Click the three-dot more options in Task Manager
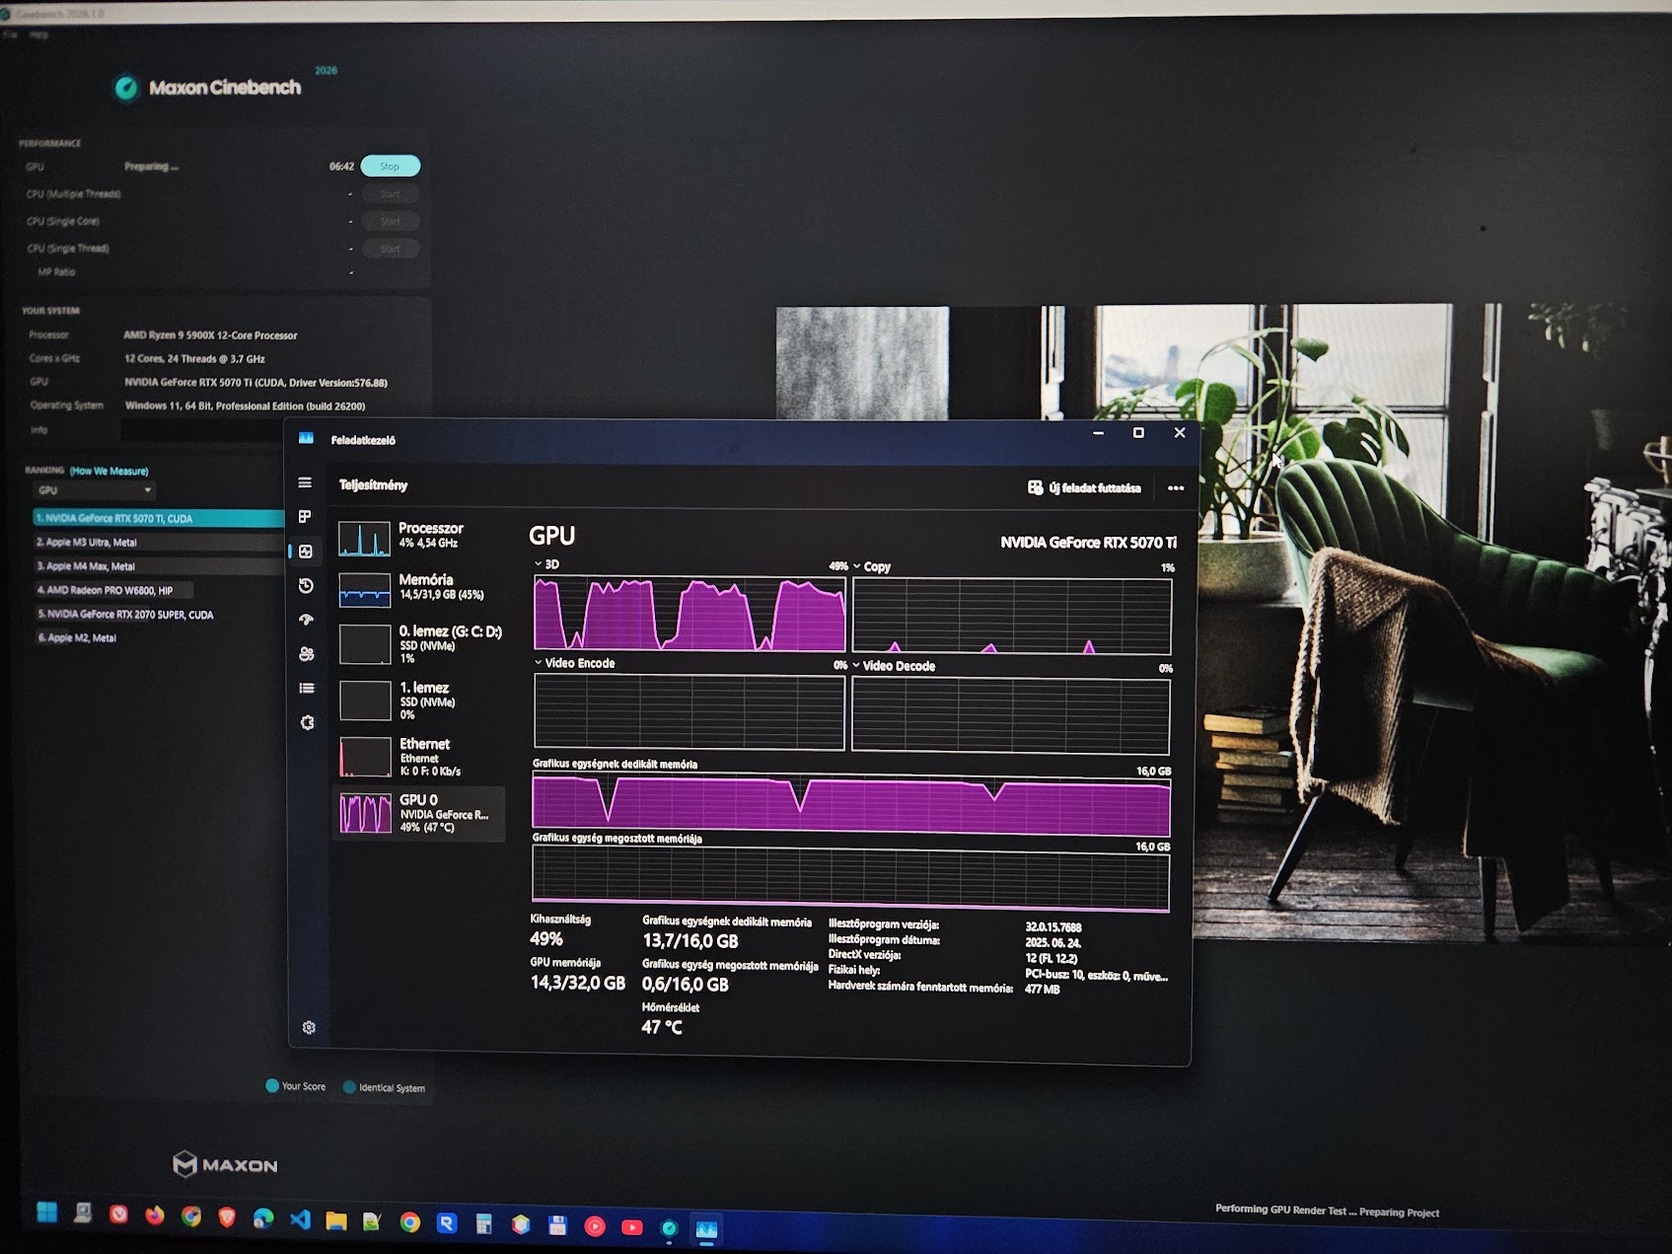 click(x=1176, y=488)
